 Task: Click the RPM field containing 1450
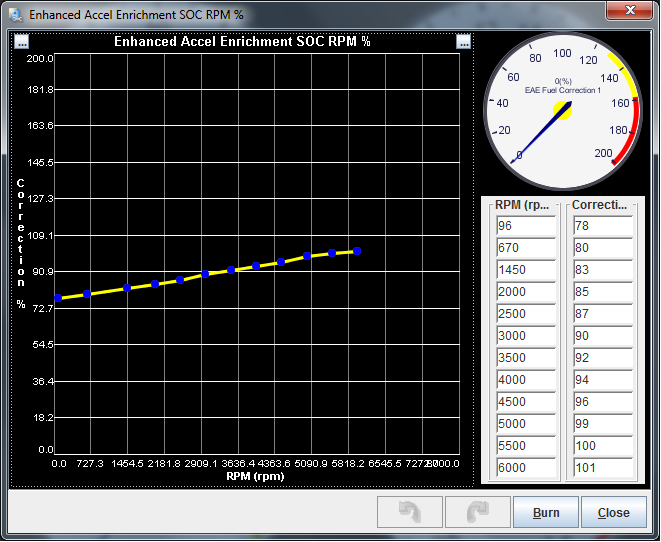click(525, 270)
